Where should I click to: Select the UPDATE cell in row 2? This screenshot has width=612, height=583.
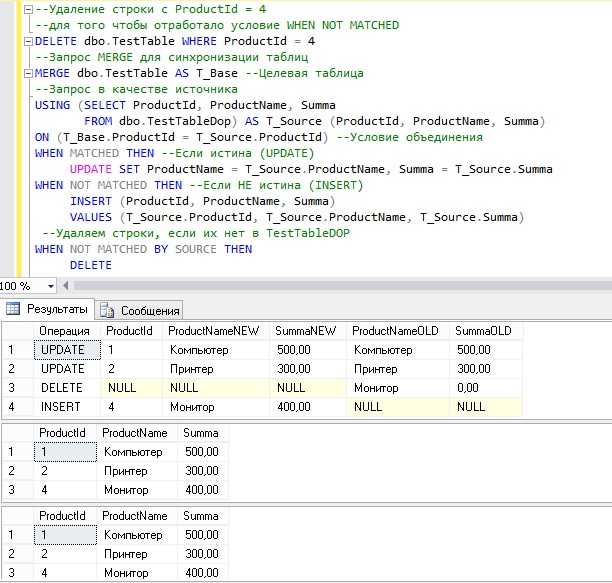coord(67,369)
